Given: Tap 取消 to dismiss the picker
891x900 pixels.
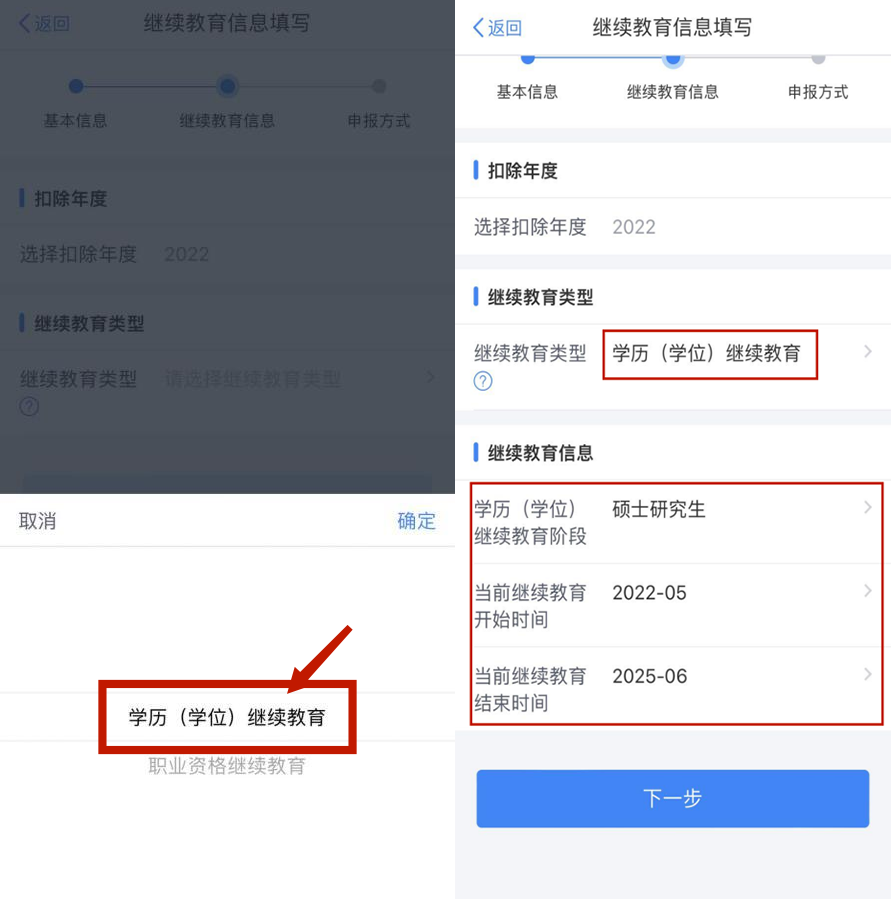Looking at the screenshot, I should coord(37,521).
